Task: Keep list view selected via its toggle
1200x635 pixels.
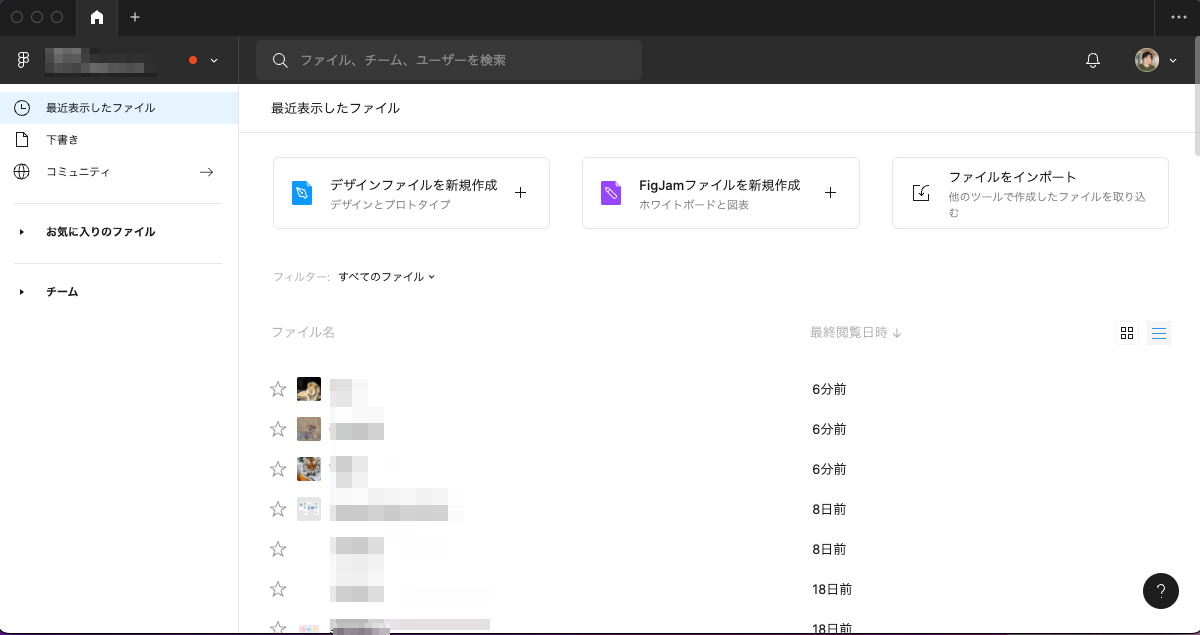Action: pyautogui.click(x=1158, y=332)
